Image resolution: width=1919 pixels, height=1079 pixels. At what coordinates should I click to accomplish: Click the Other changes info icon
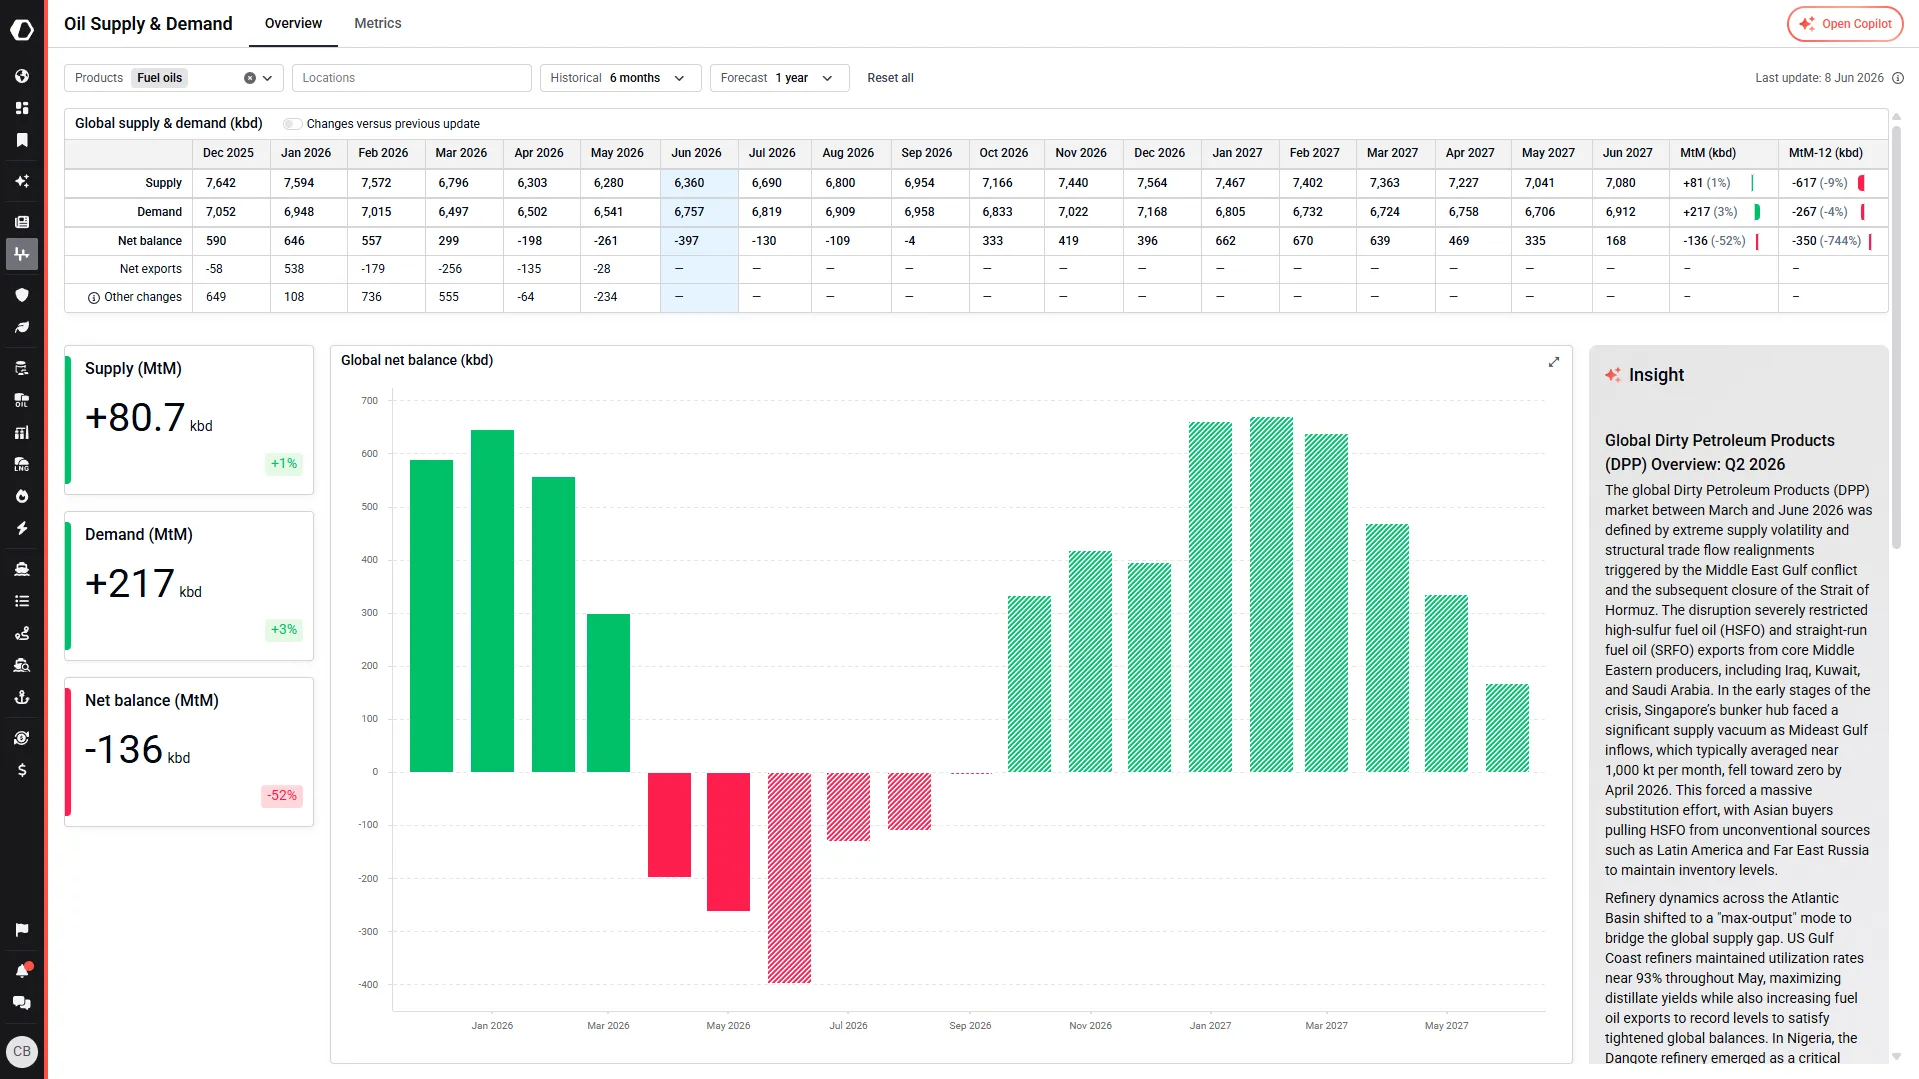[x=94, y=297]
